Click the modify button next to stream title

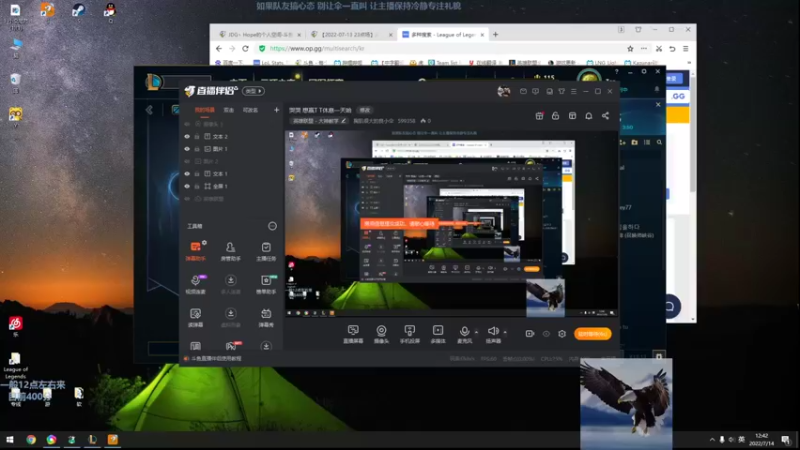pyautogui.click(x=364, y=110)
